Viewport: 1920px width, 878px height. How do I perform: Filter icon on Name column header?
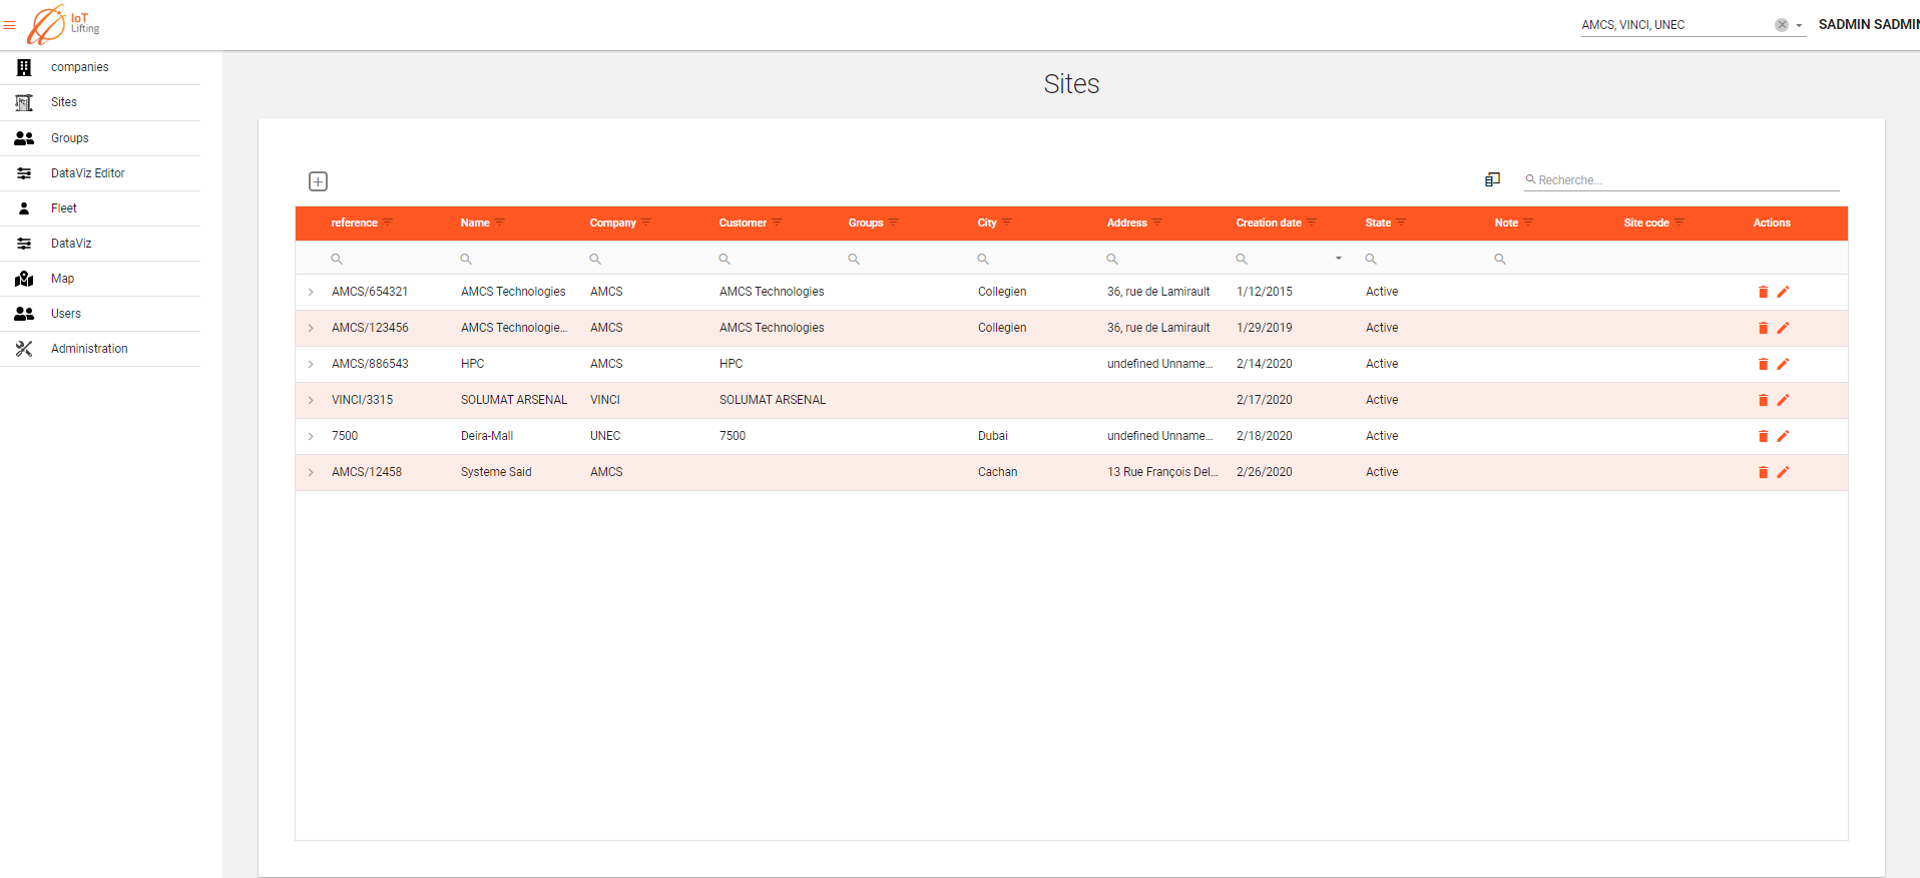(500, 222)
